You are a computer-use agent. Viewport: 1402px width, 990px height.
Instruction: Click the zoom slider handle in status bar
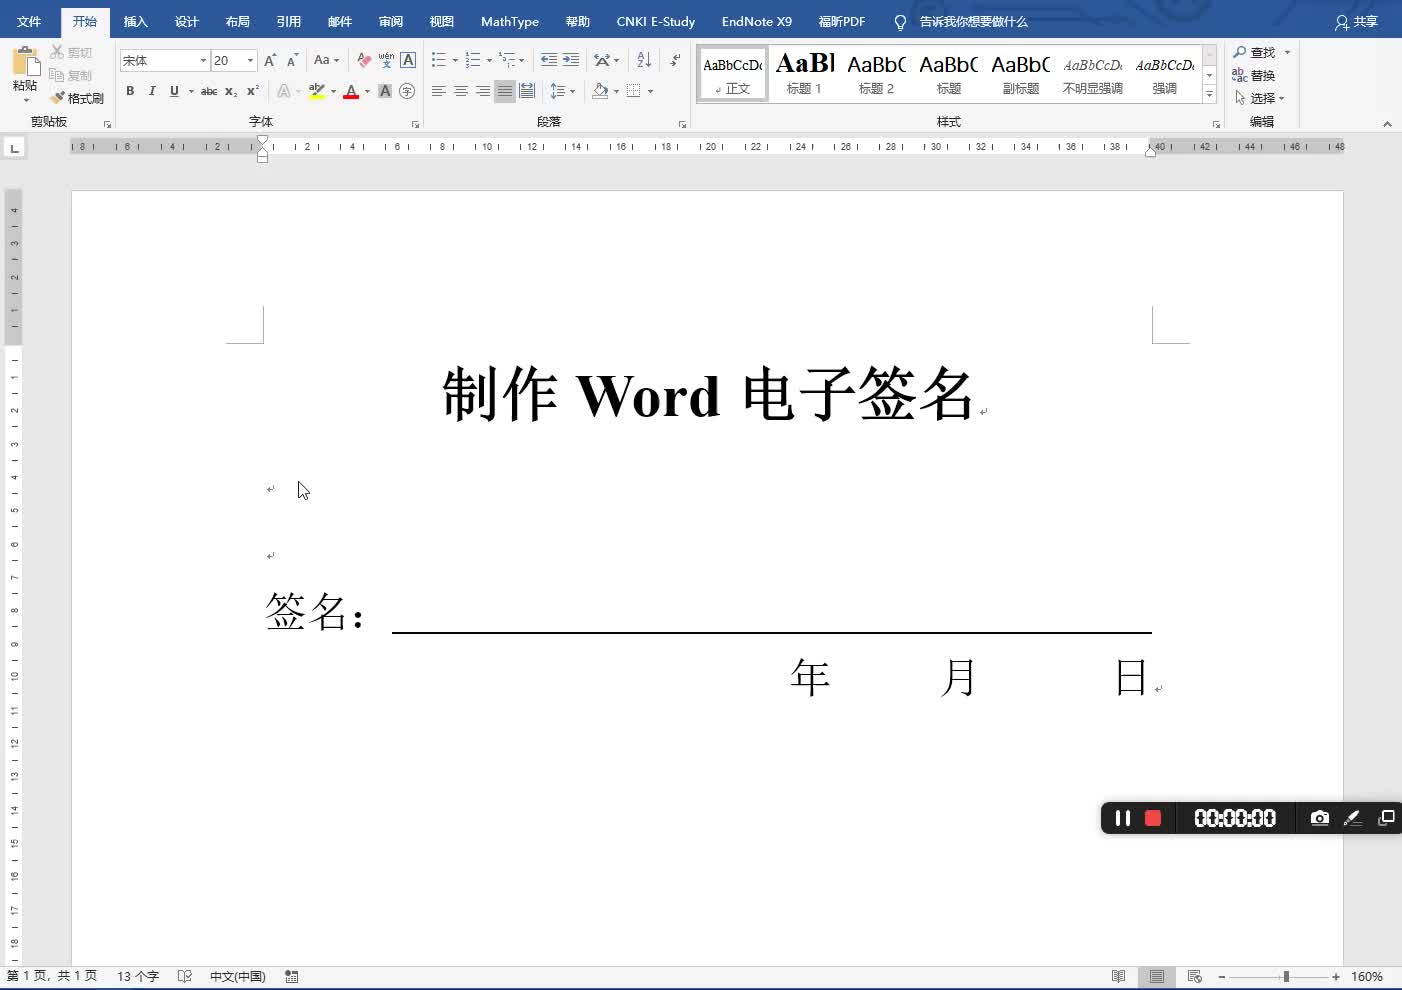tap(1286, 976)
